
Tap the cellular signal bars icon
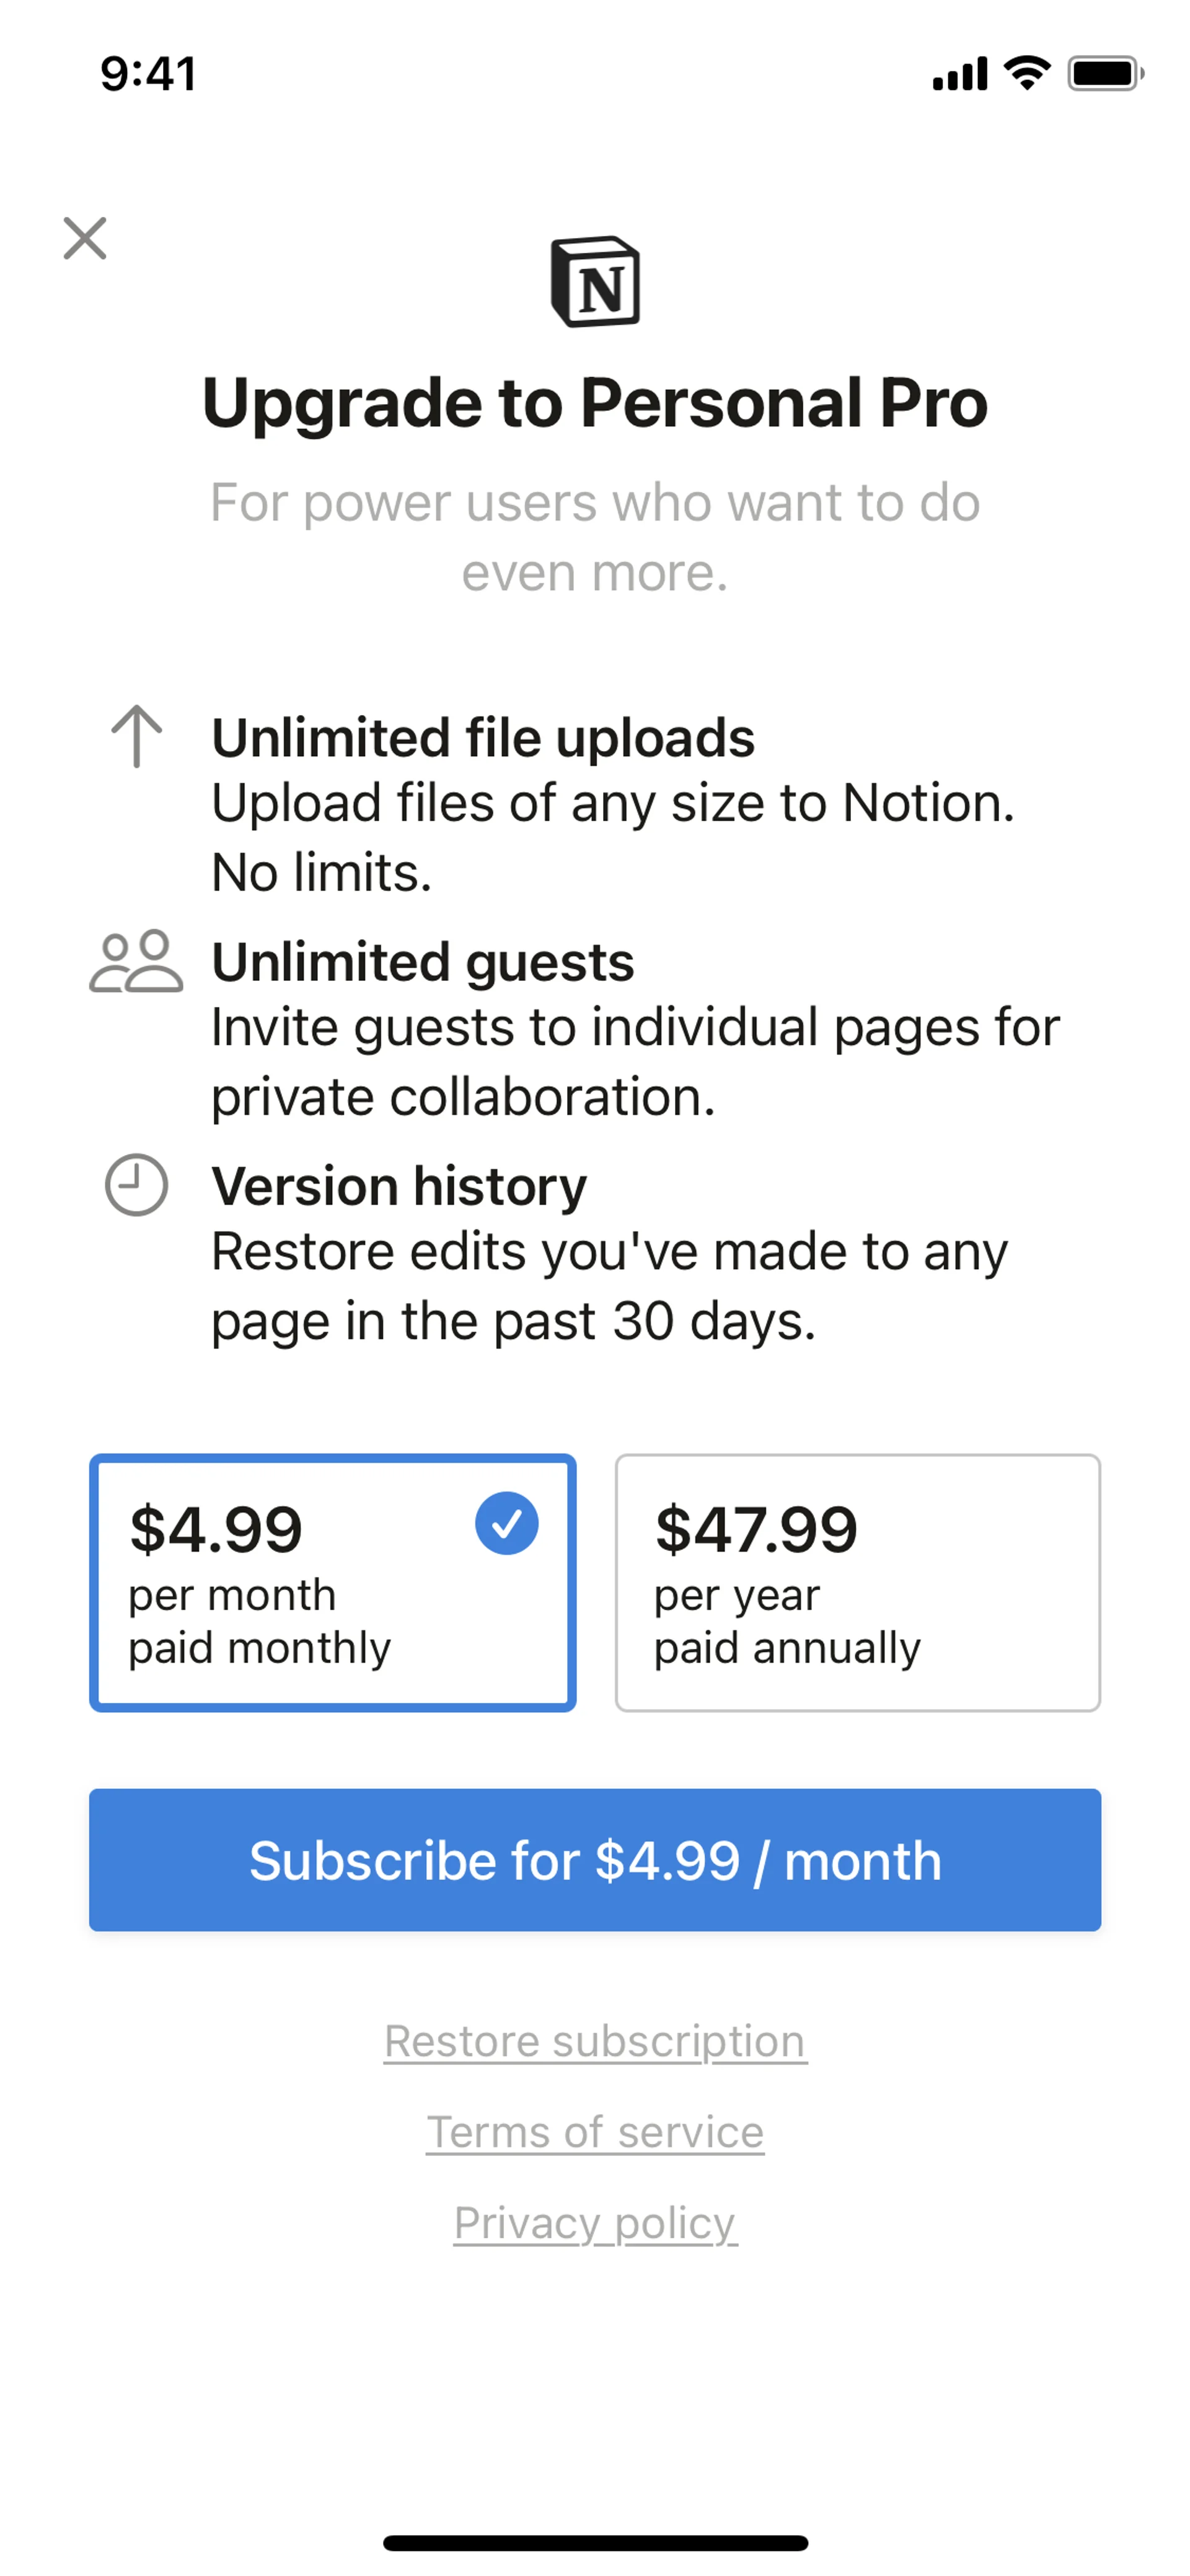coord(959,74)
